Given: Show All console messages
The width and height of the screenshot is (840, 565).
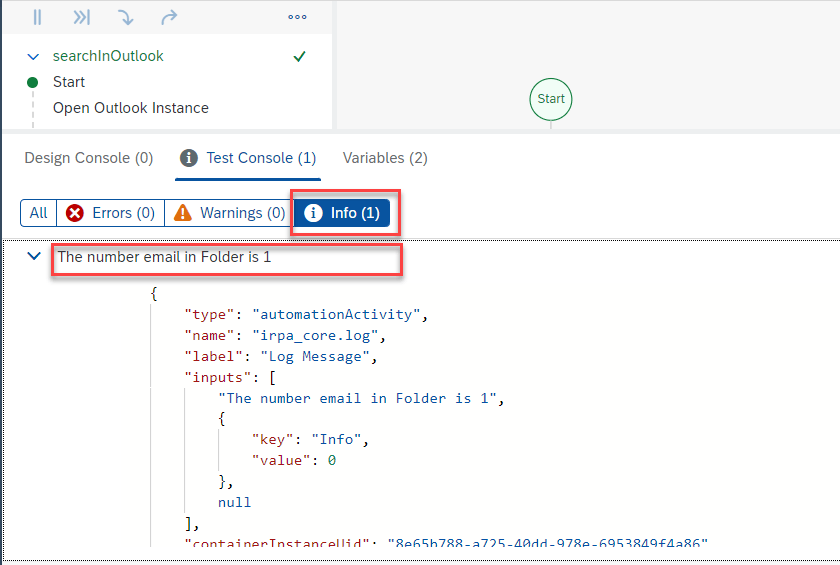Looking at the screenshot, I should coord(38,213).
